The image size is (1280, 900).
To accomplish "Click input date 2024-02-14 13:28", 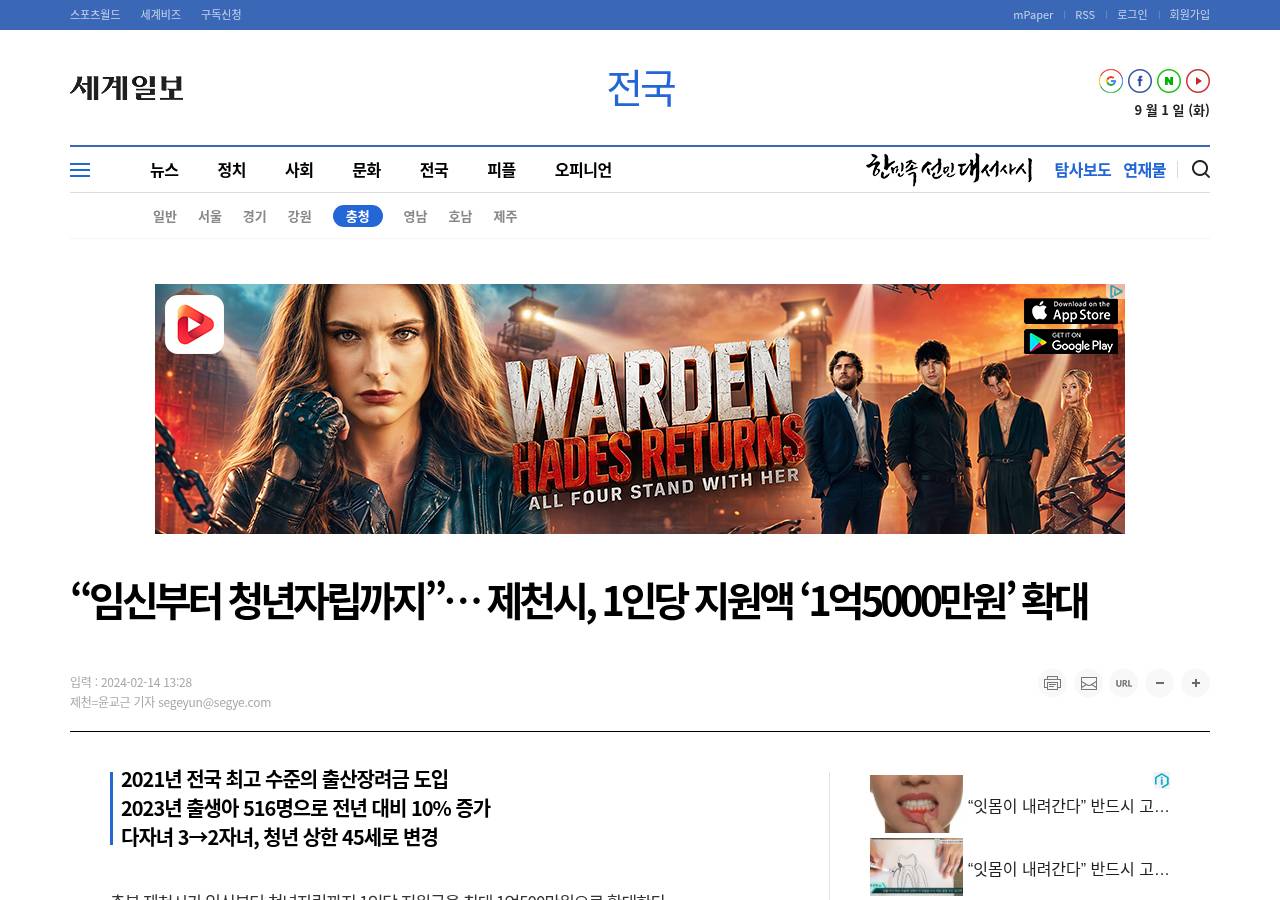I will point(146,682).
